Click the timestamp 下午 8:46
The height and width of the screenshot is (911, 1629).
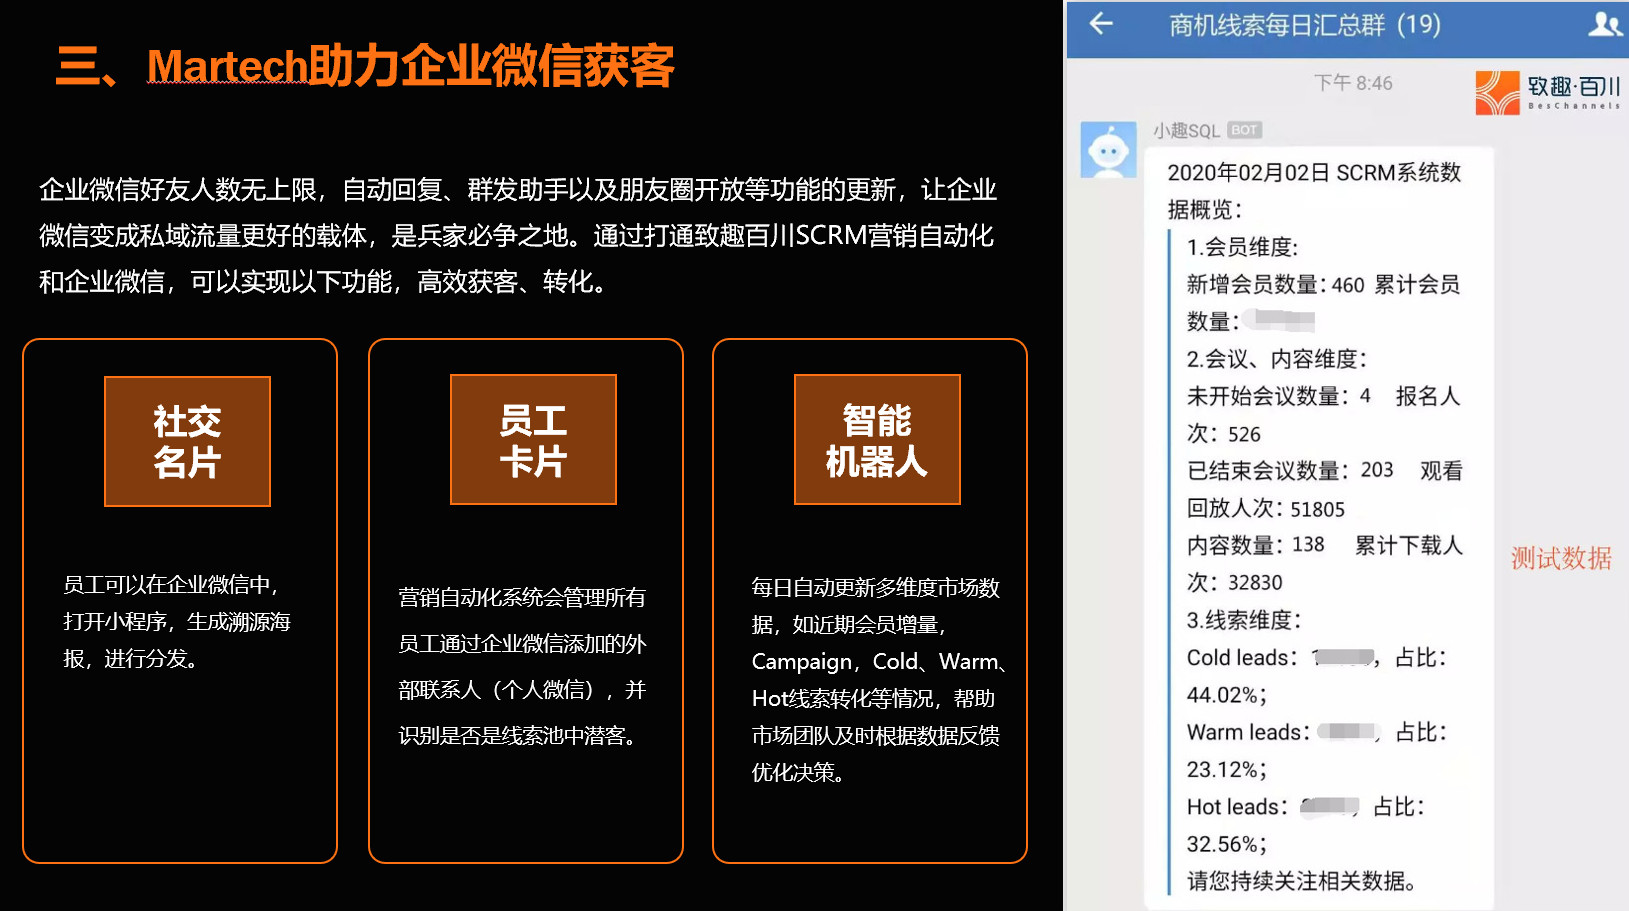pos(1353,83)
